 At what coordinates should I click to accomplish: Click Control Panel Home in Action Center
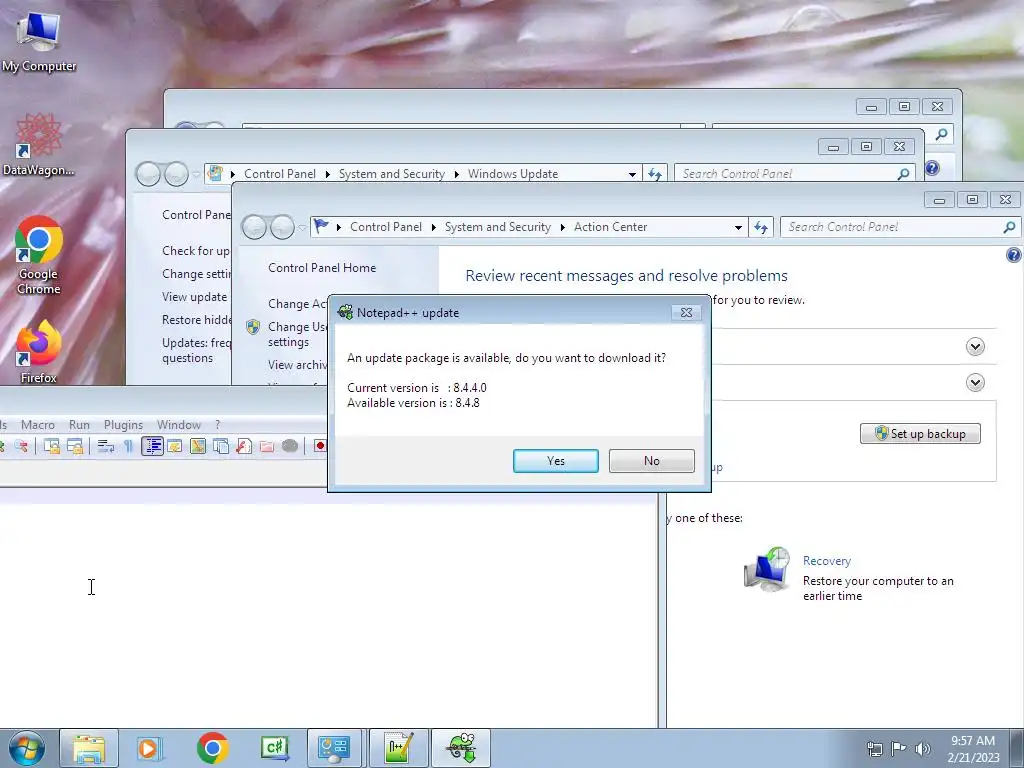pos(322,268)
